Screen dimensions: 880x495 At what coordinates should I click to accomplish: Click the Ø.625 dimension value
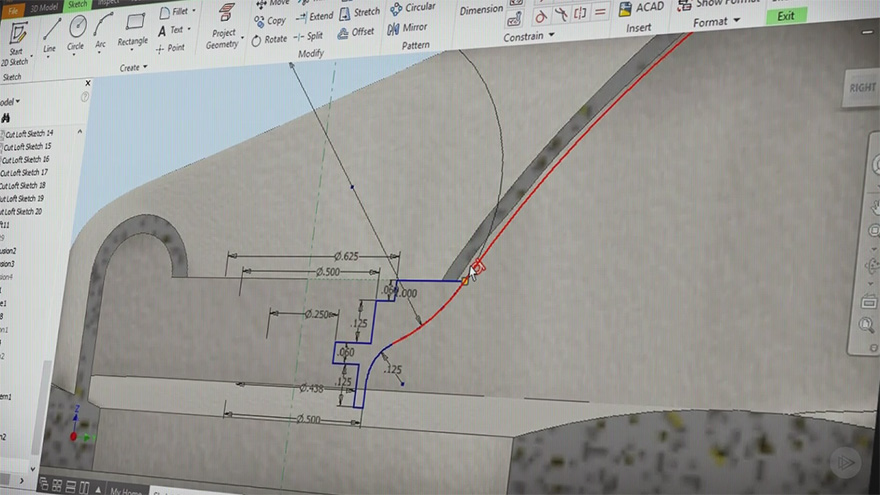[346, 256]
